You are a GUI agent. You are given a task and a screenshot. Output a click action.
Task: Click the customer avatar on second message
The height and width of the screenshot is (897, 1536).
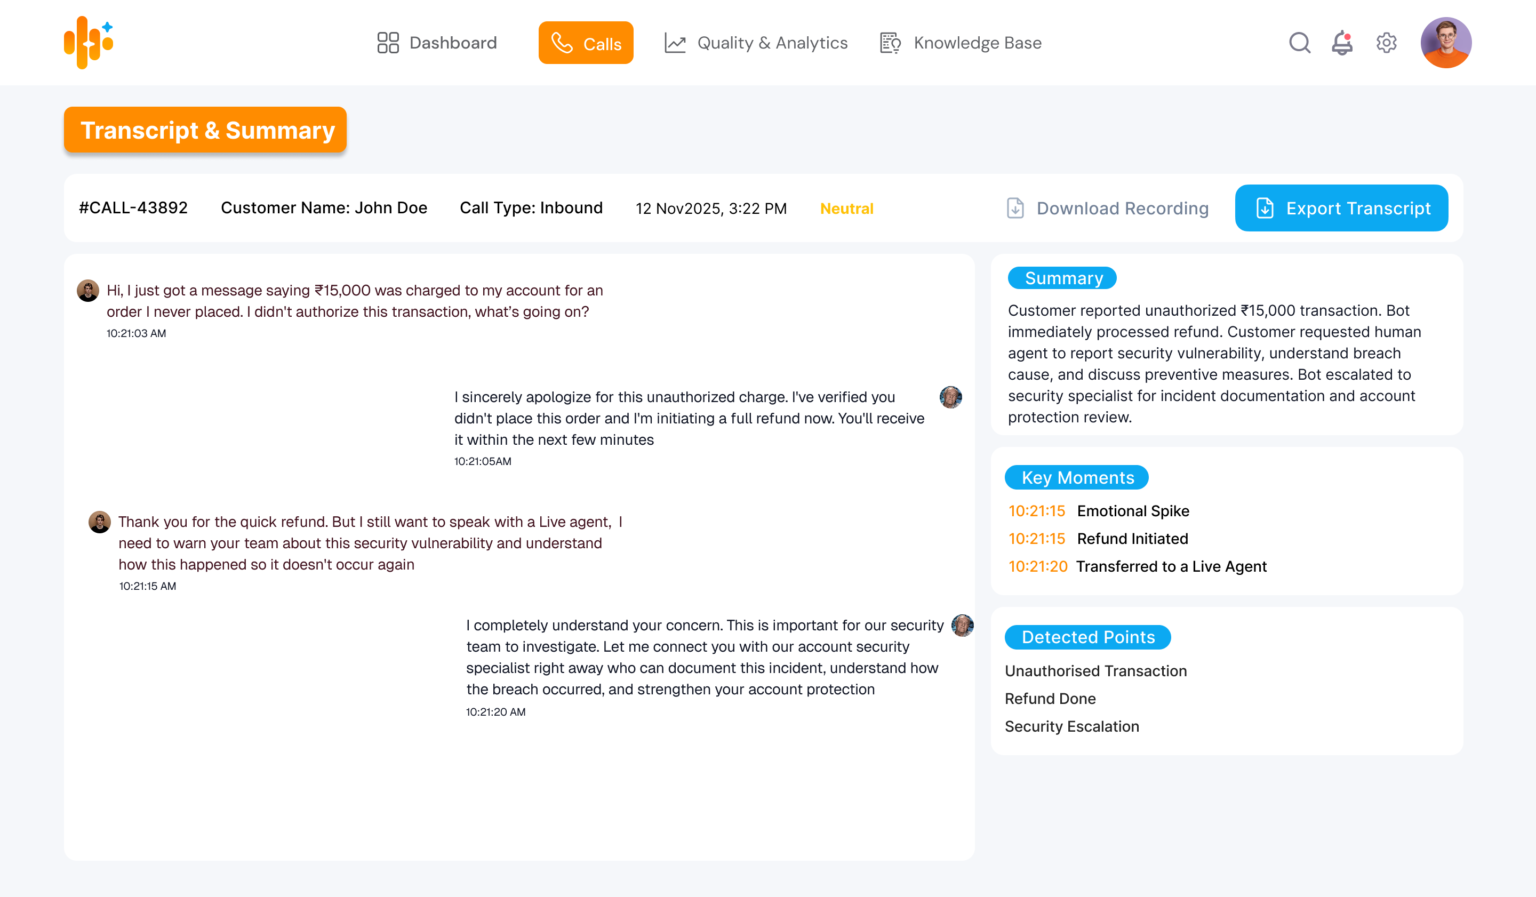point(100,522)
